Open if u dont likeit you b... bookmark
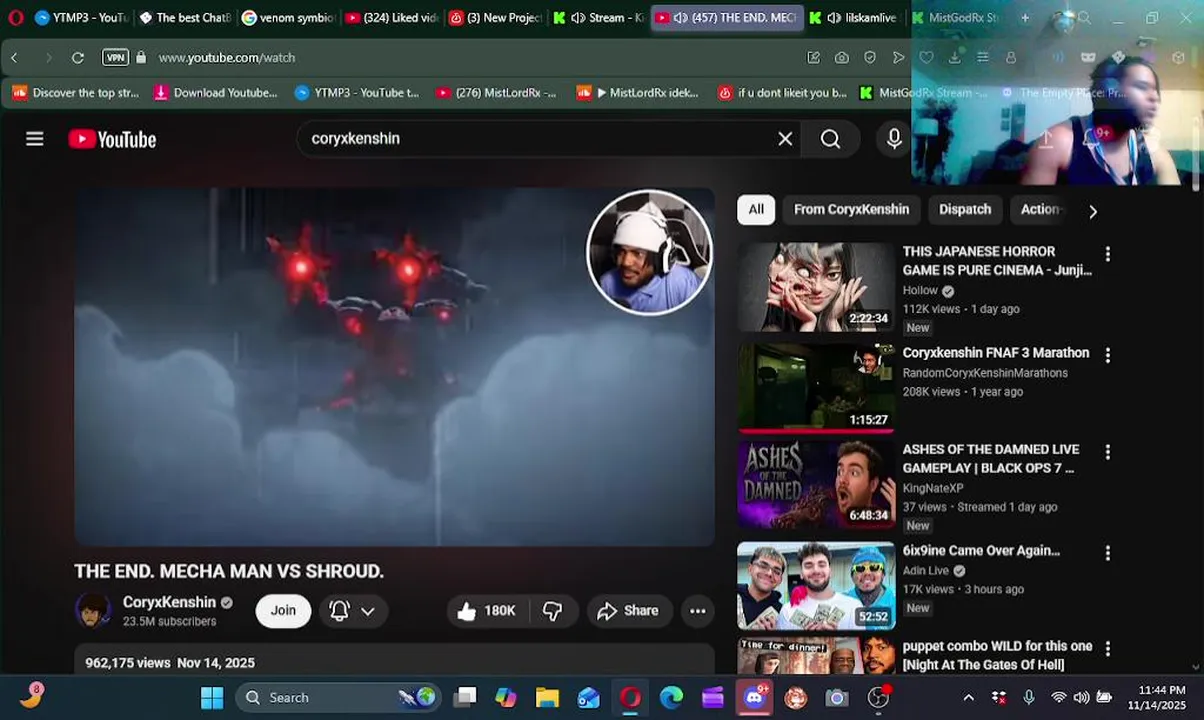Viewport: 1204px width, 720px height. pyautogui.click(x=782, y=93)
